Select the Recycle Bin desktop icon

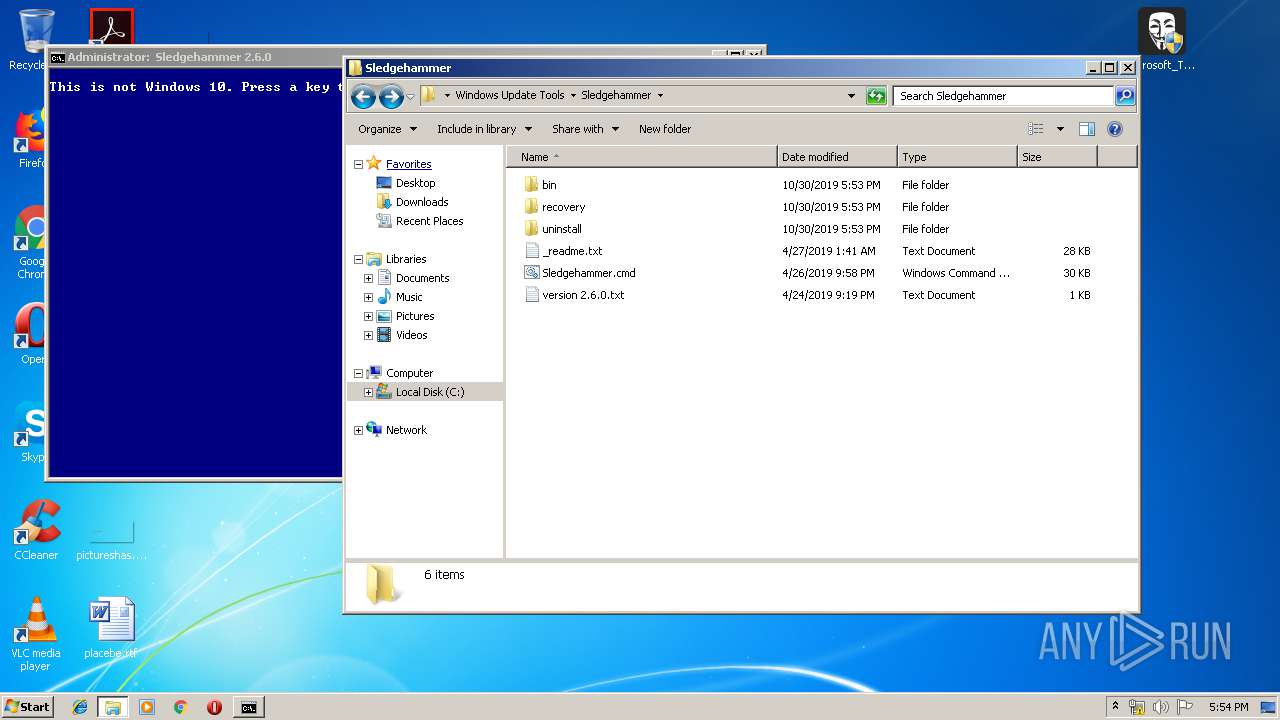pos(36,39)
